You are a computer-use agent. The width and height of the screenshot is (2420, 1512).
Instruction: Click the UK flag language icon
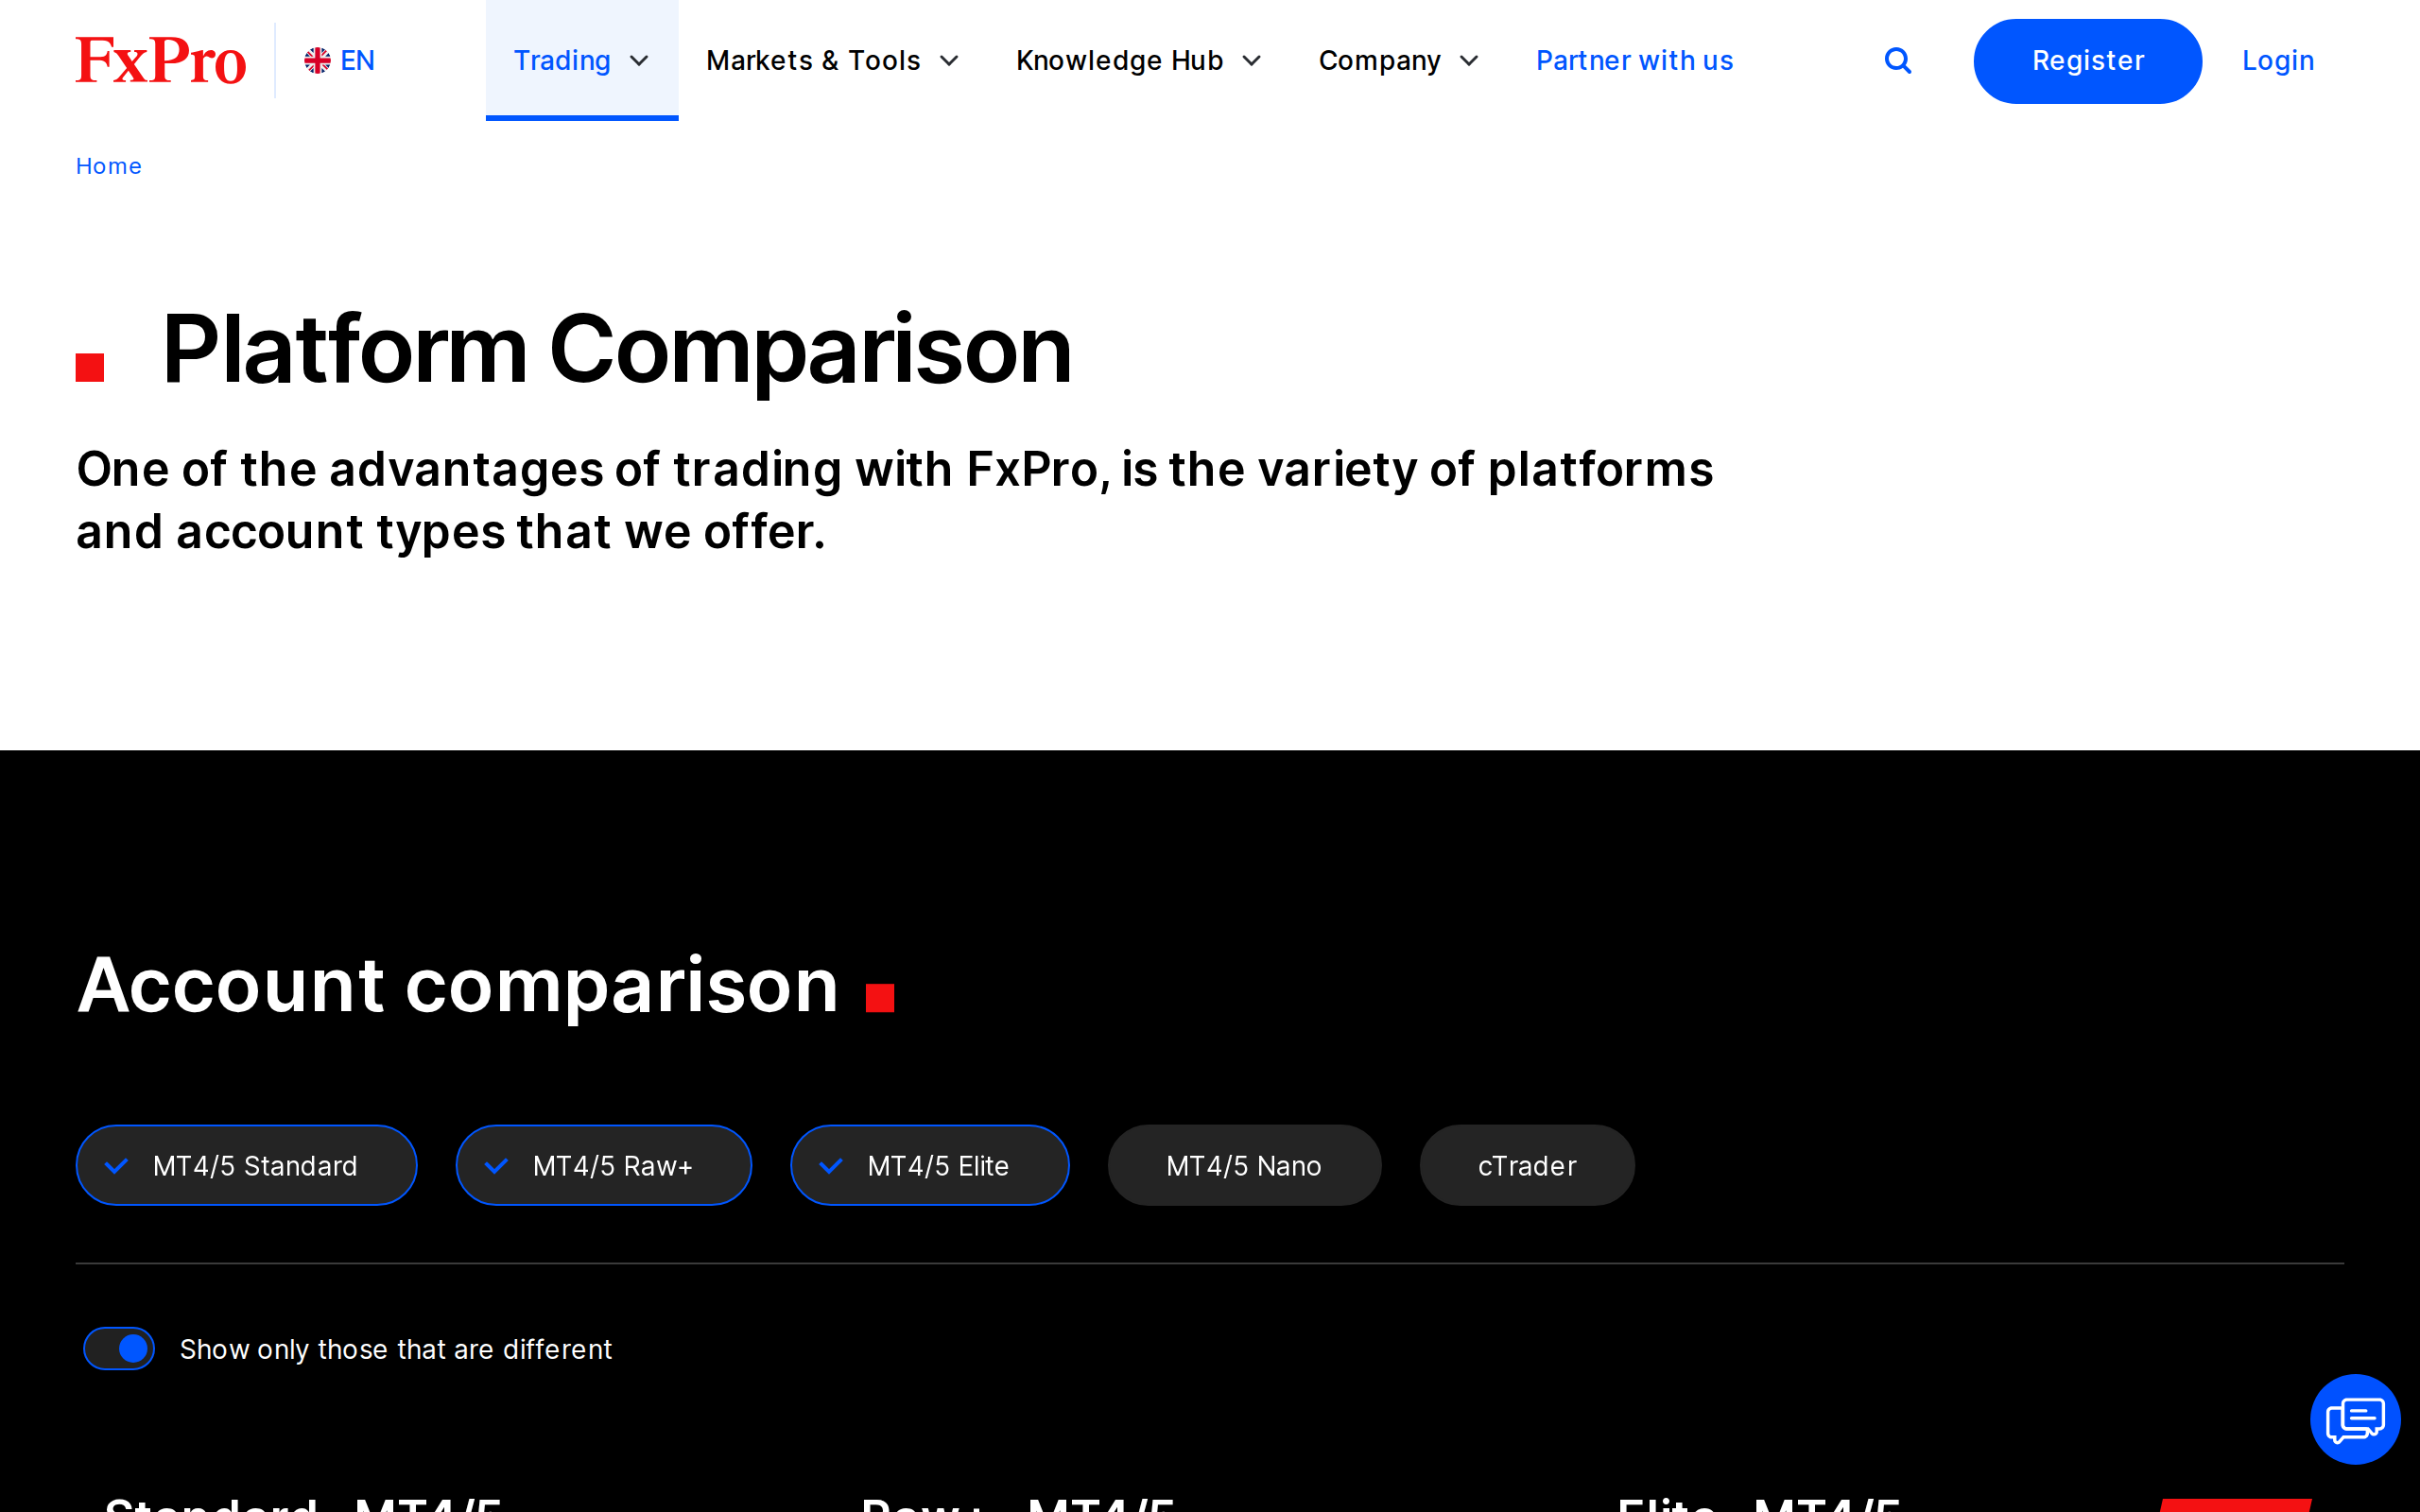tap(317, 61)
